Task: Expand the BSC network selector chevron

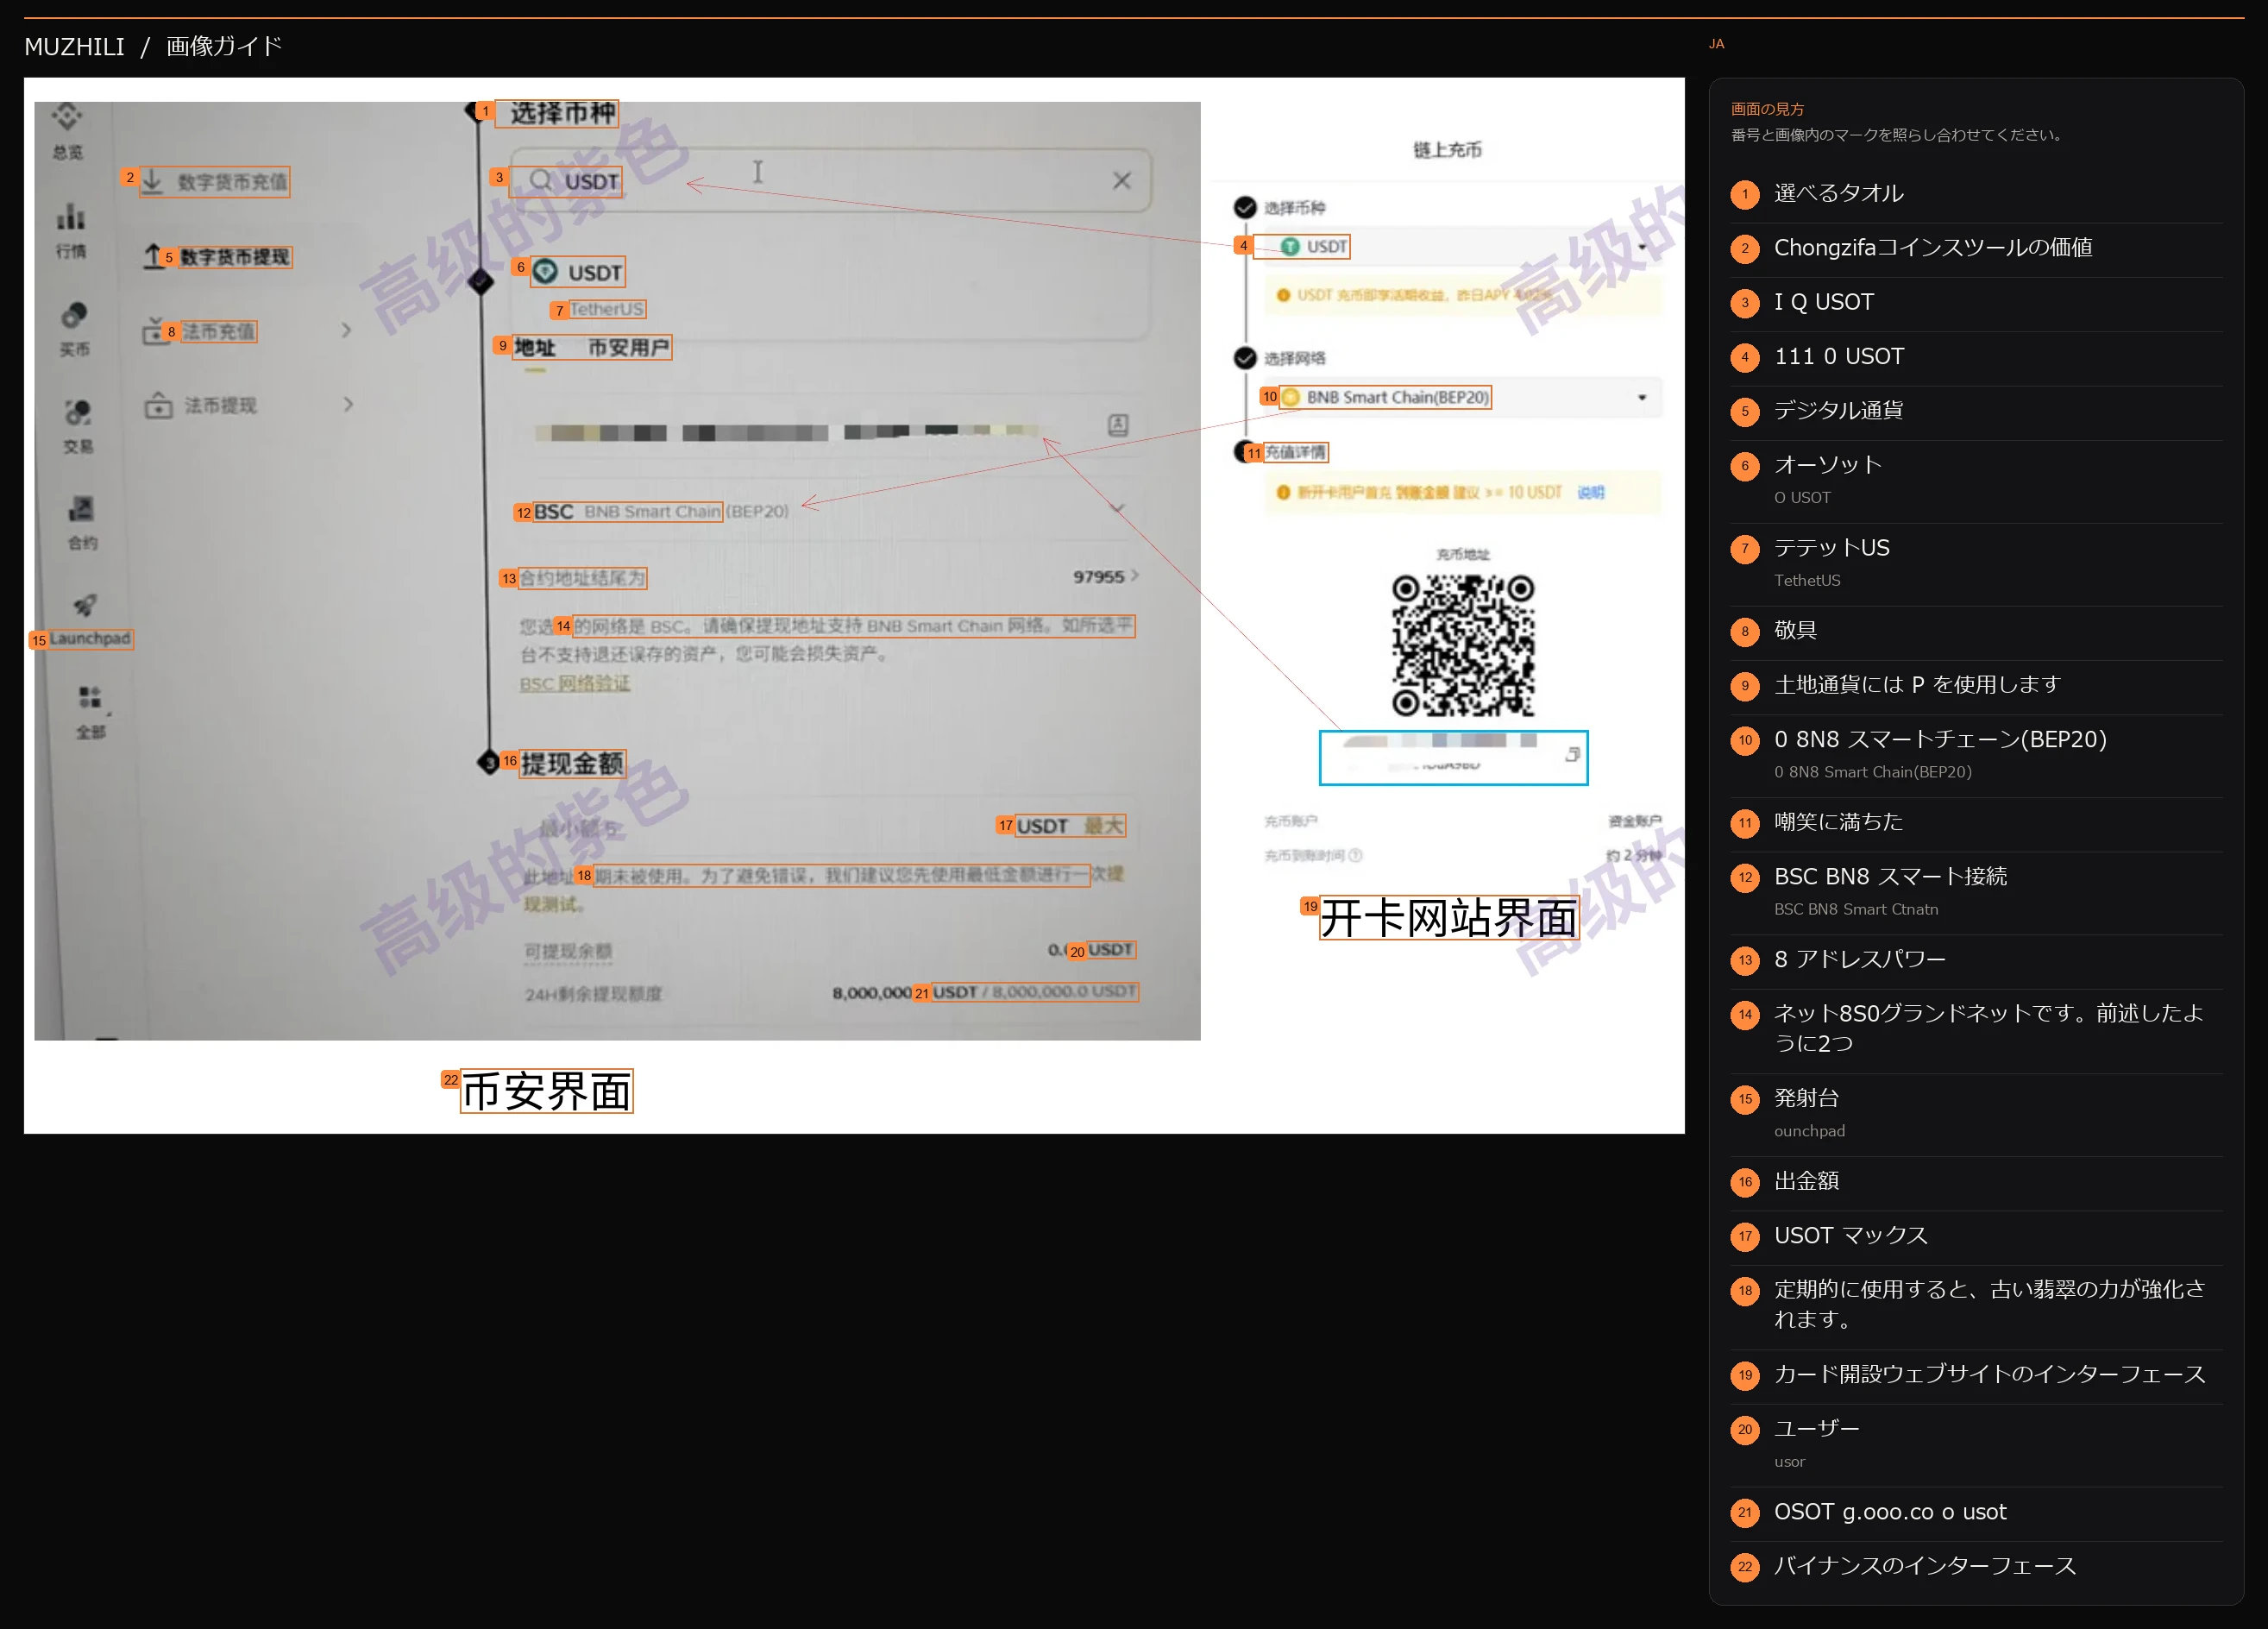Action: click(x=1118, y=509)
